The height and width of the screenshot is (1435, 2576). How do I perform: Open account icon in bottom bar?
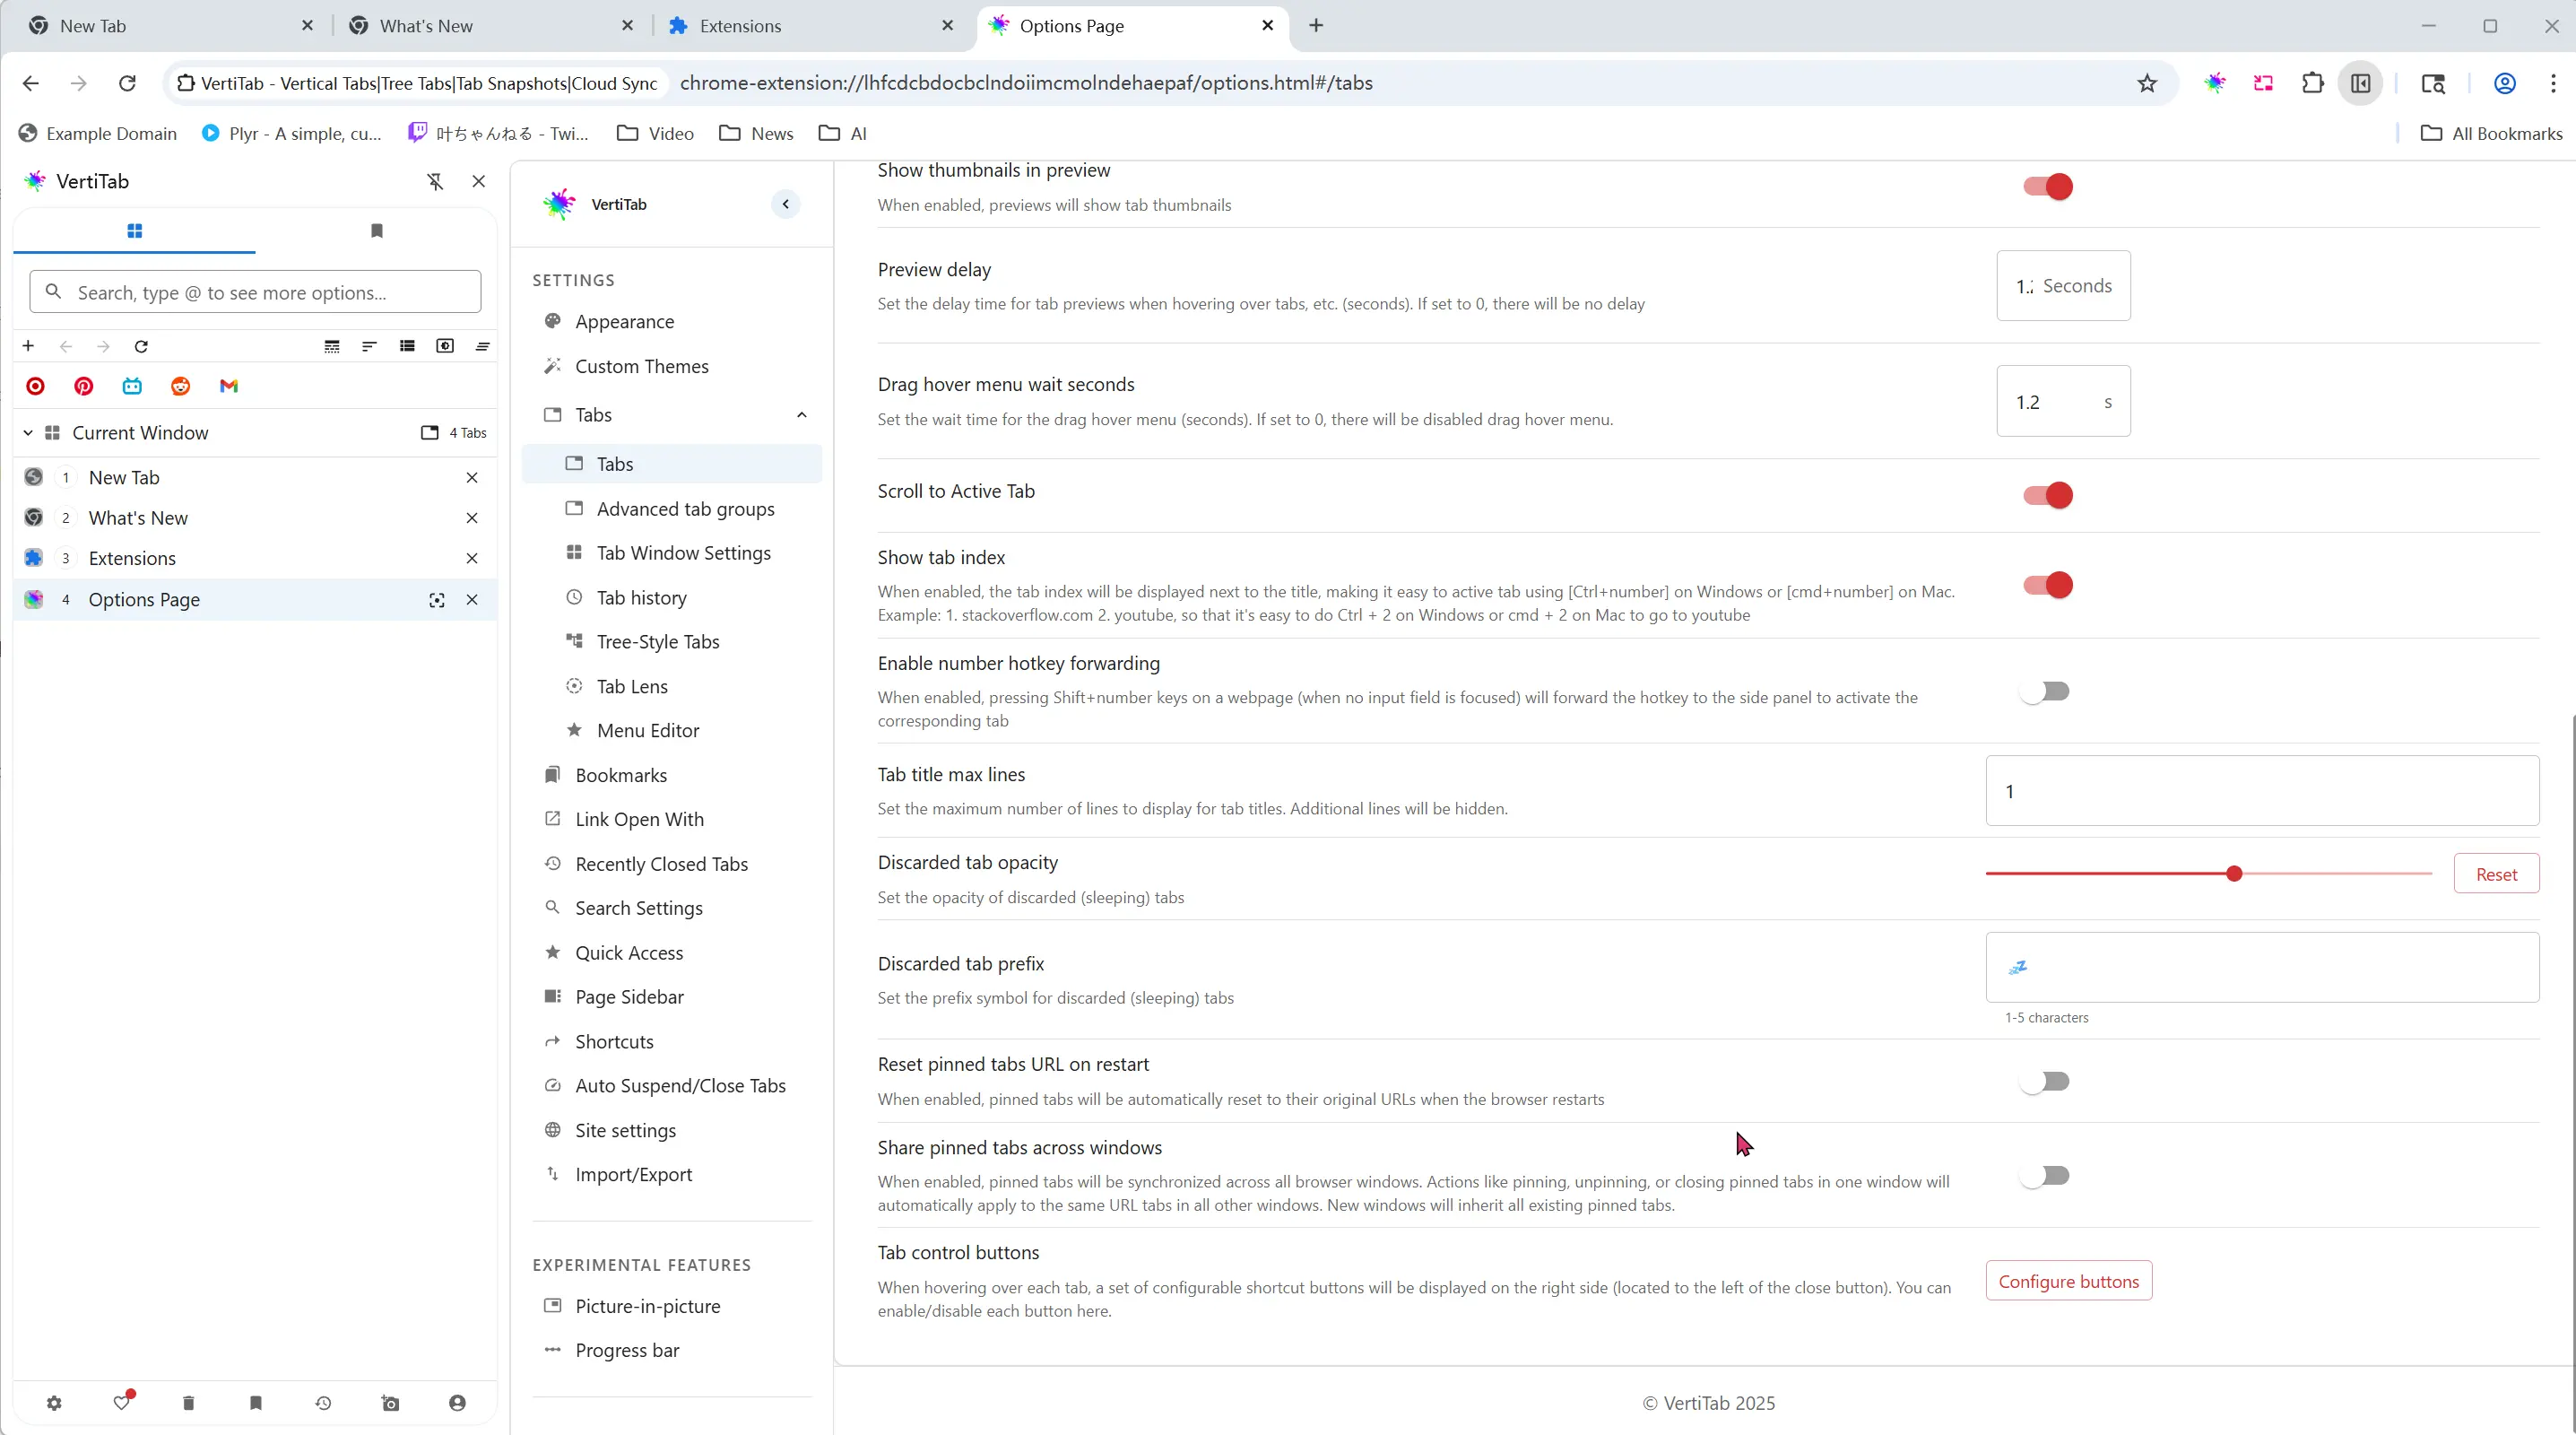(x=457, y=1403)
